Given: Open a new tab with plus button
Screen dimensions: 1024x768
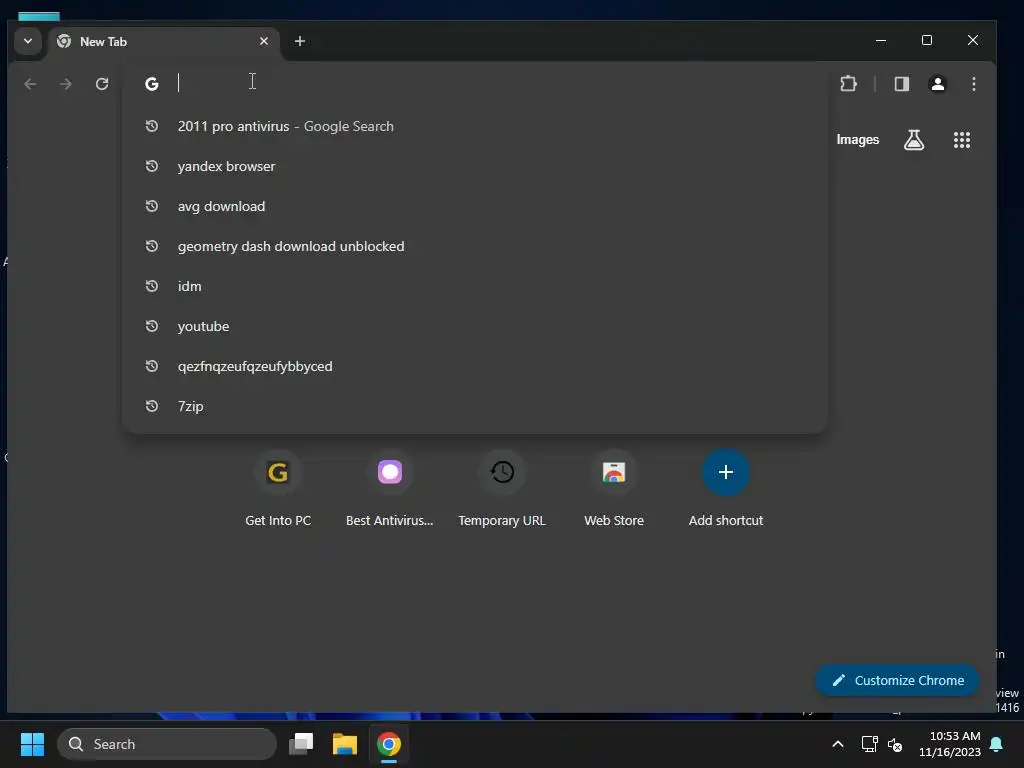Looking at the screenshot, I should pos(300,41).
